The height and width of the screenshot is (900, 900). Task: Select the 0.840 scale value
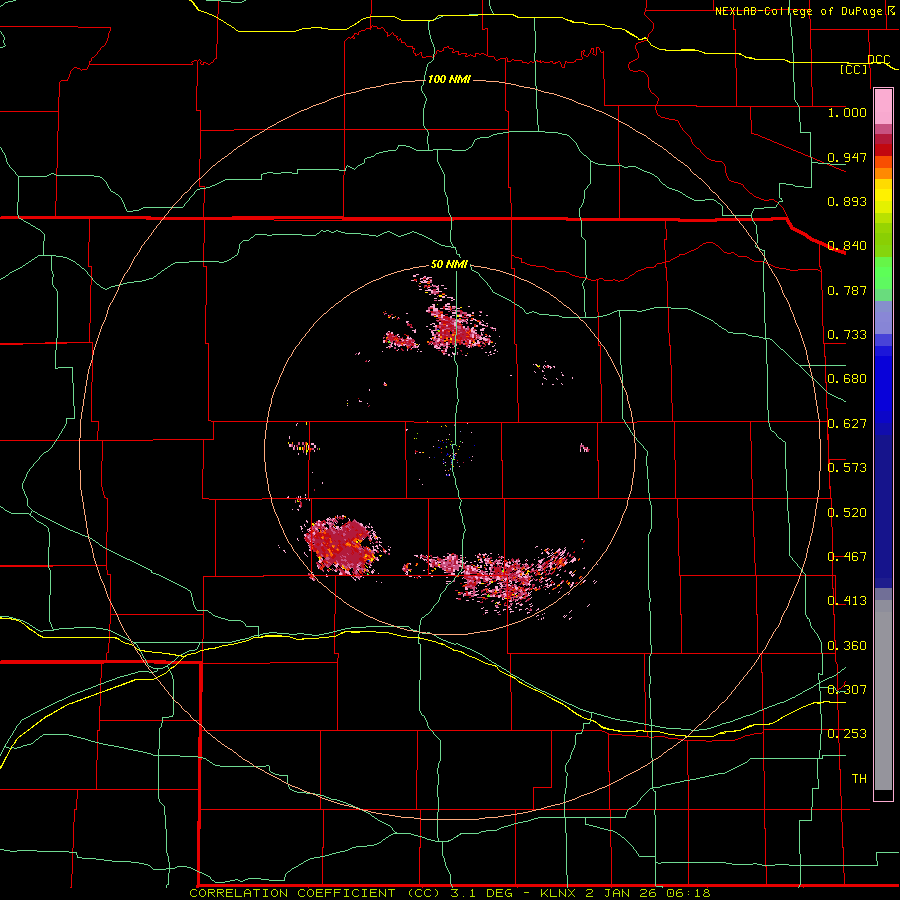click(847, 246)
